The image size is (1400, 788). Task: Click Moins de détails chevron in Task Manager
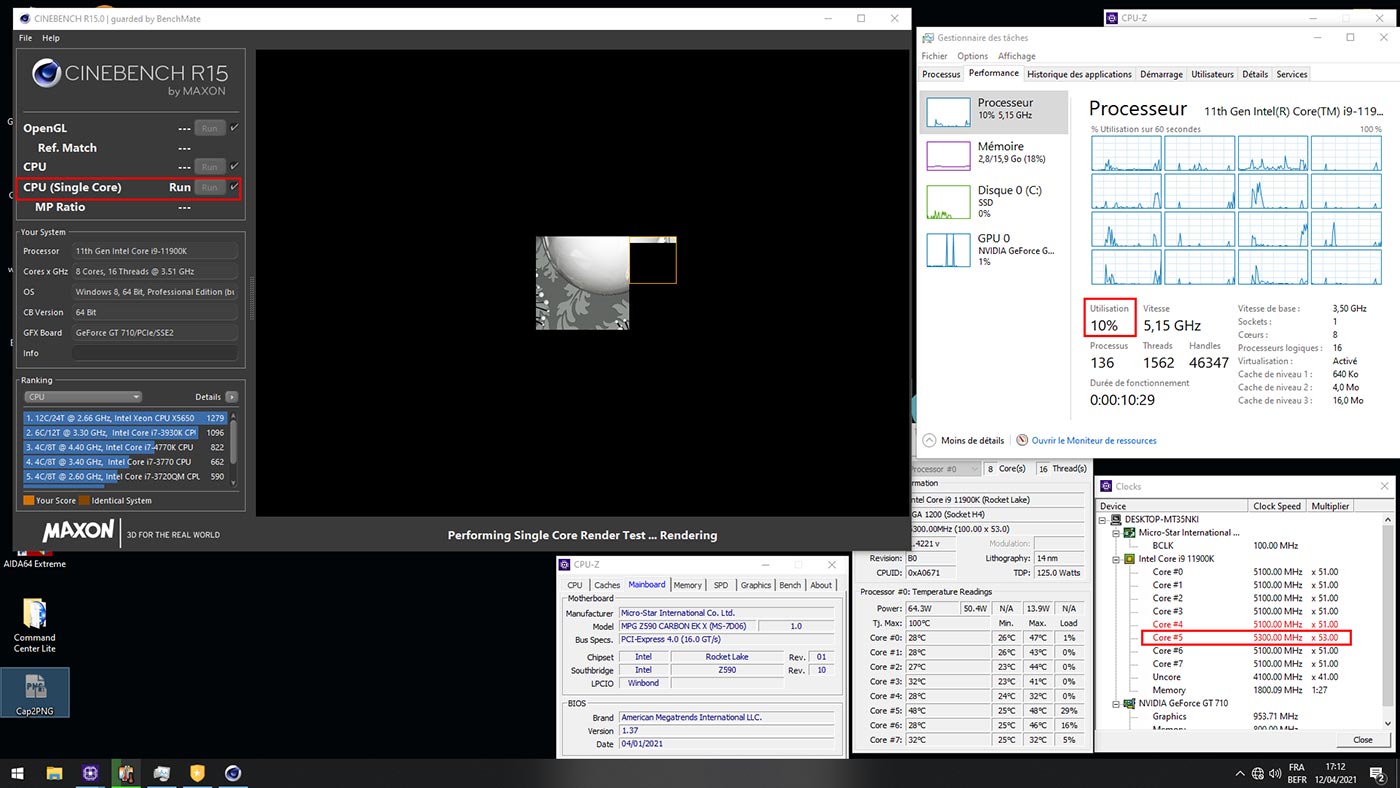click(930, 440)
